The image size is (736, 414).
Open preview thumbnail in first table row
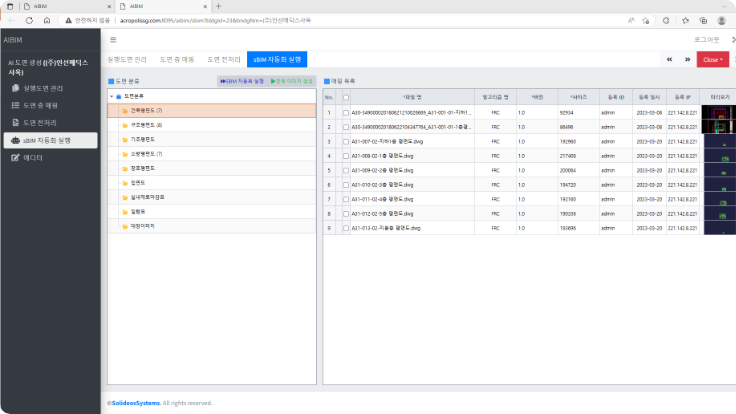click(718, 113)
